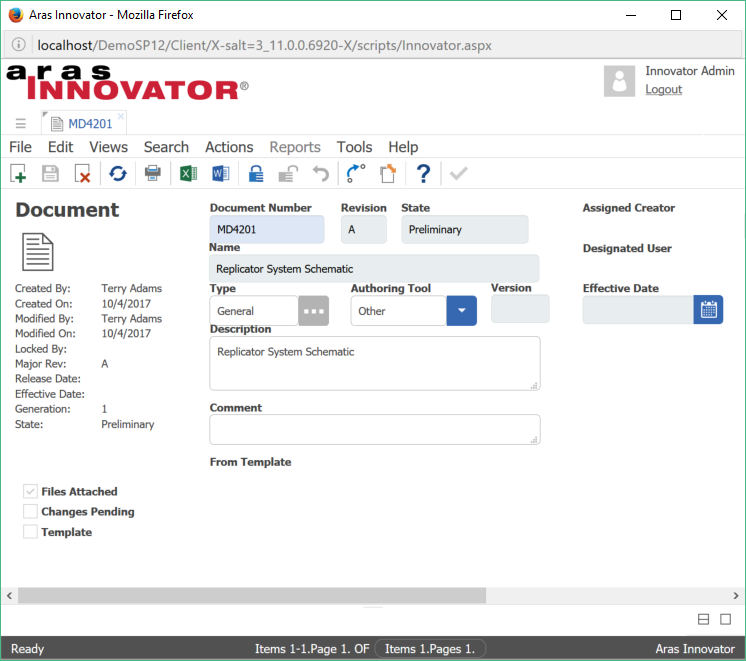Screen dimensions: 746x661
Task: Click the 'Designated User' label
Action: pyautogui.click(x=627, y=248)
